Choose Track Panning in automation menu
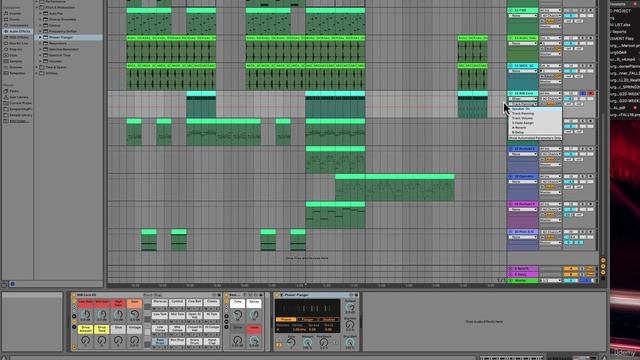Image resolution: width=640 pixels, height=360 pixels. coord(535,114)
